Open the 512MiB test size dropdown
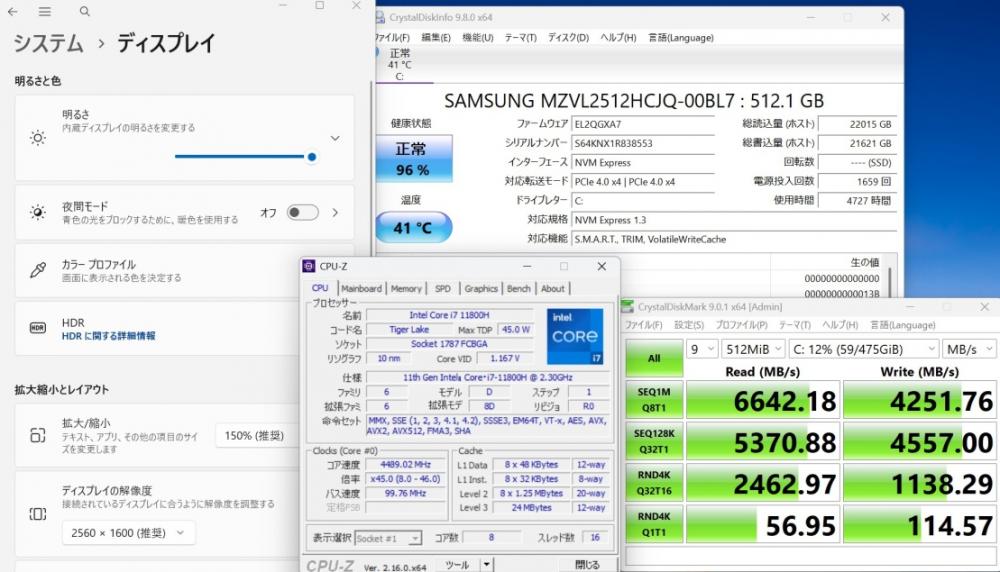 click(753, 349)
